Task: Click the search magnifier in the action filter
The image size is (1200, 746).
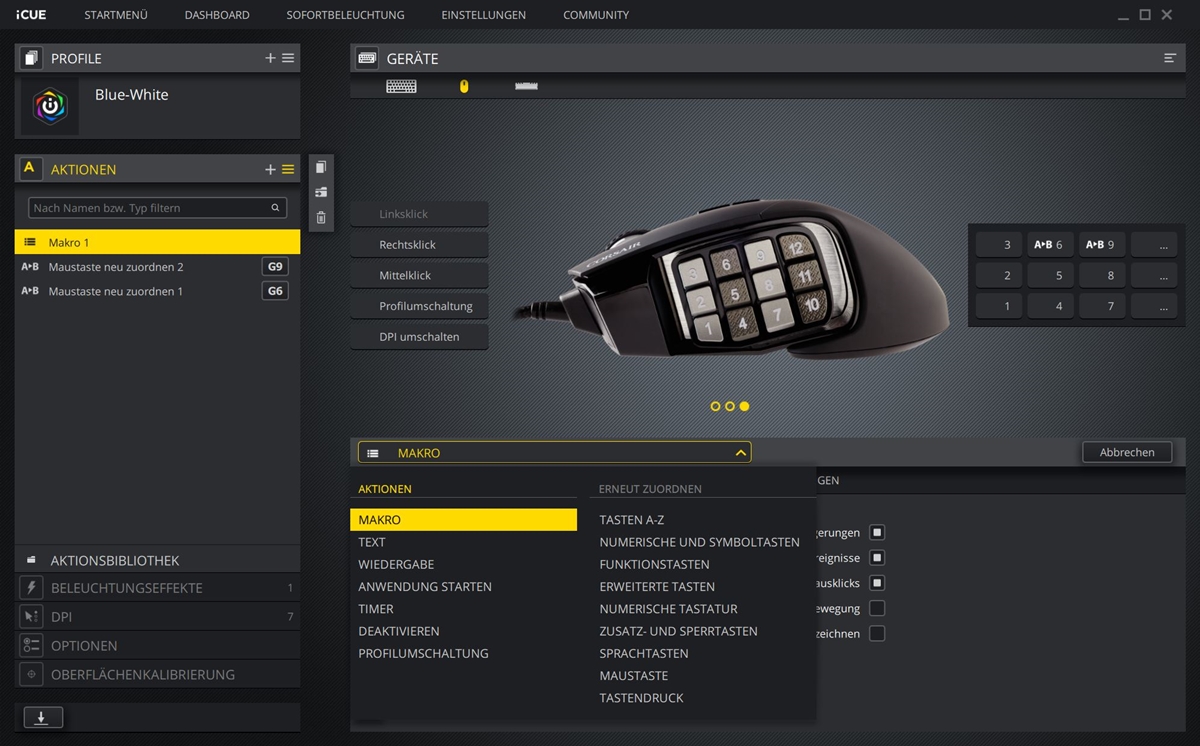Action: pyautogui.click(x=275, y=208)
